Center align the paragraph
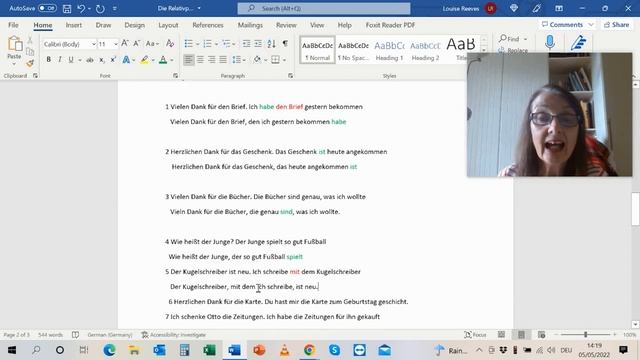The height and width of the screenshot is (360, 640). coord(200,60)
